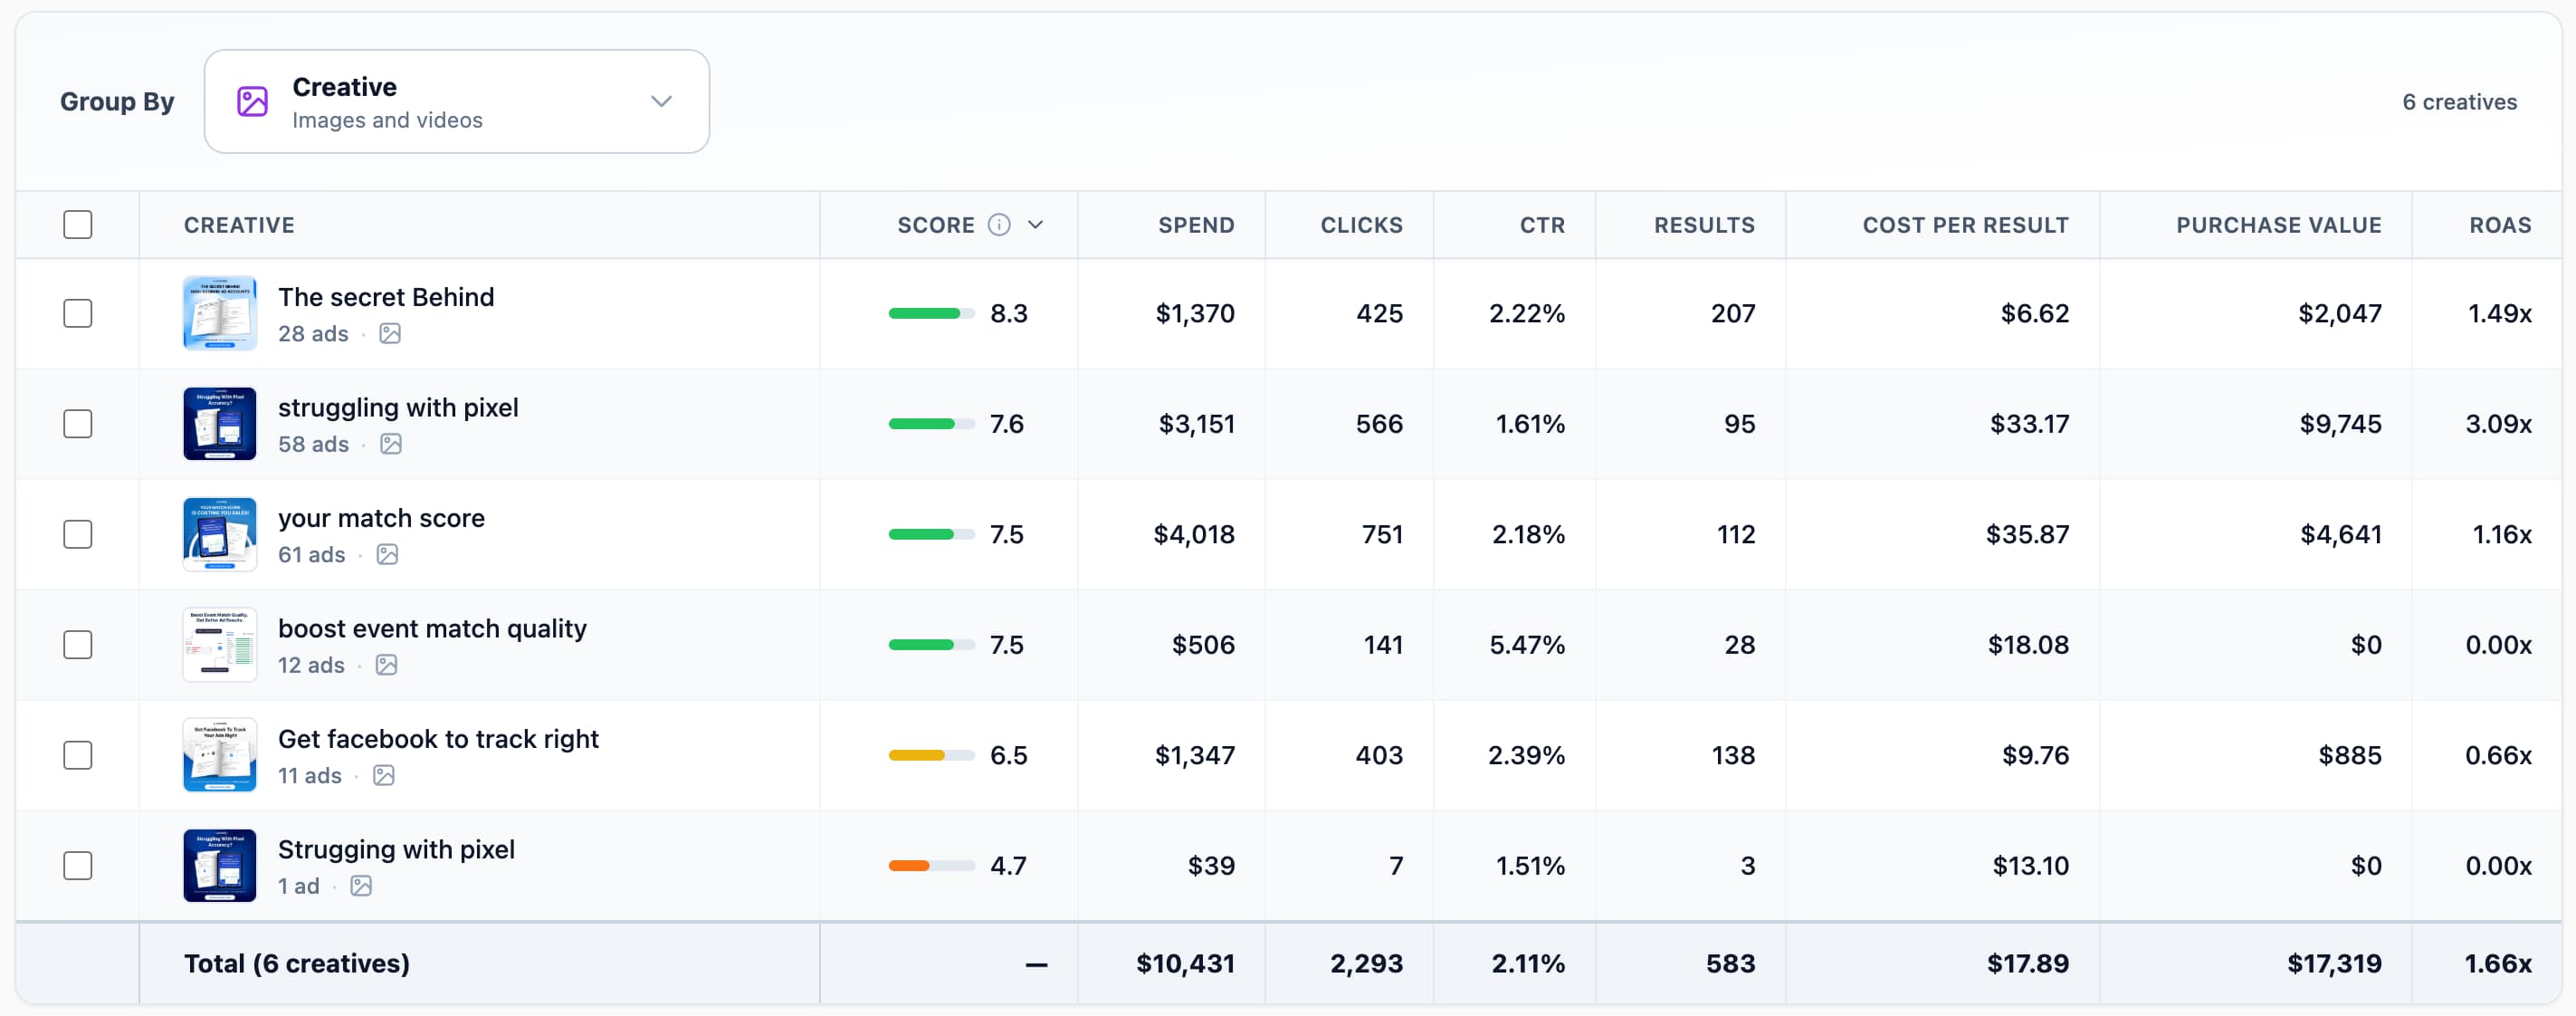Check the row checkbox for The secret Behind

click(77, 313)
